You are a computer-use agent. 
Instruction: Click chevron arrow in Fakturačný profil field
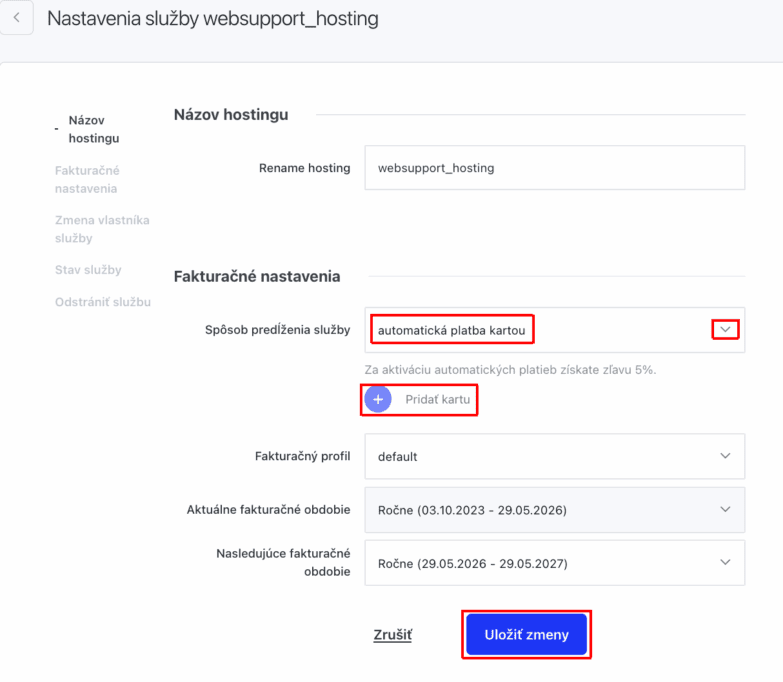point(726,456)
